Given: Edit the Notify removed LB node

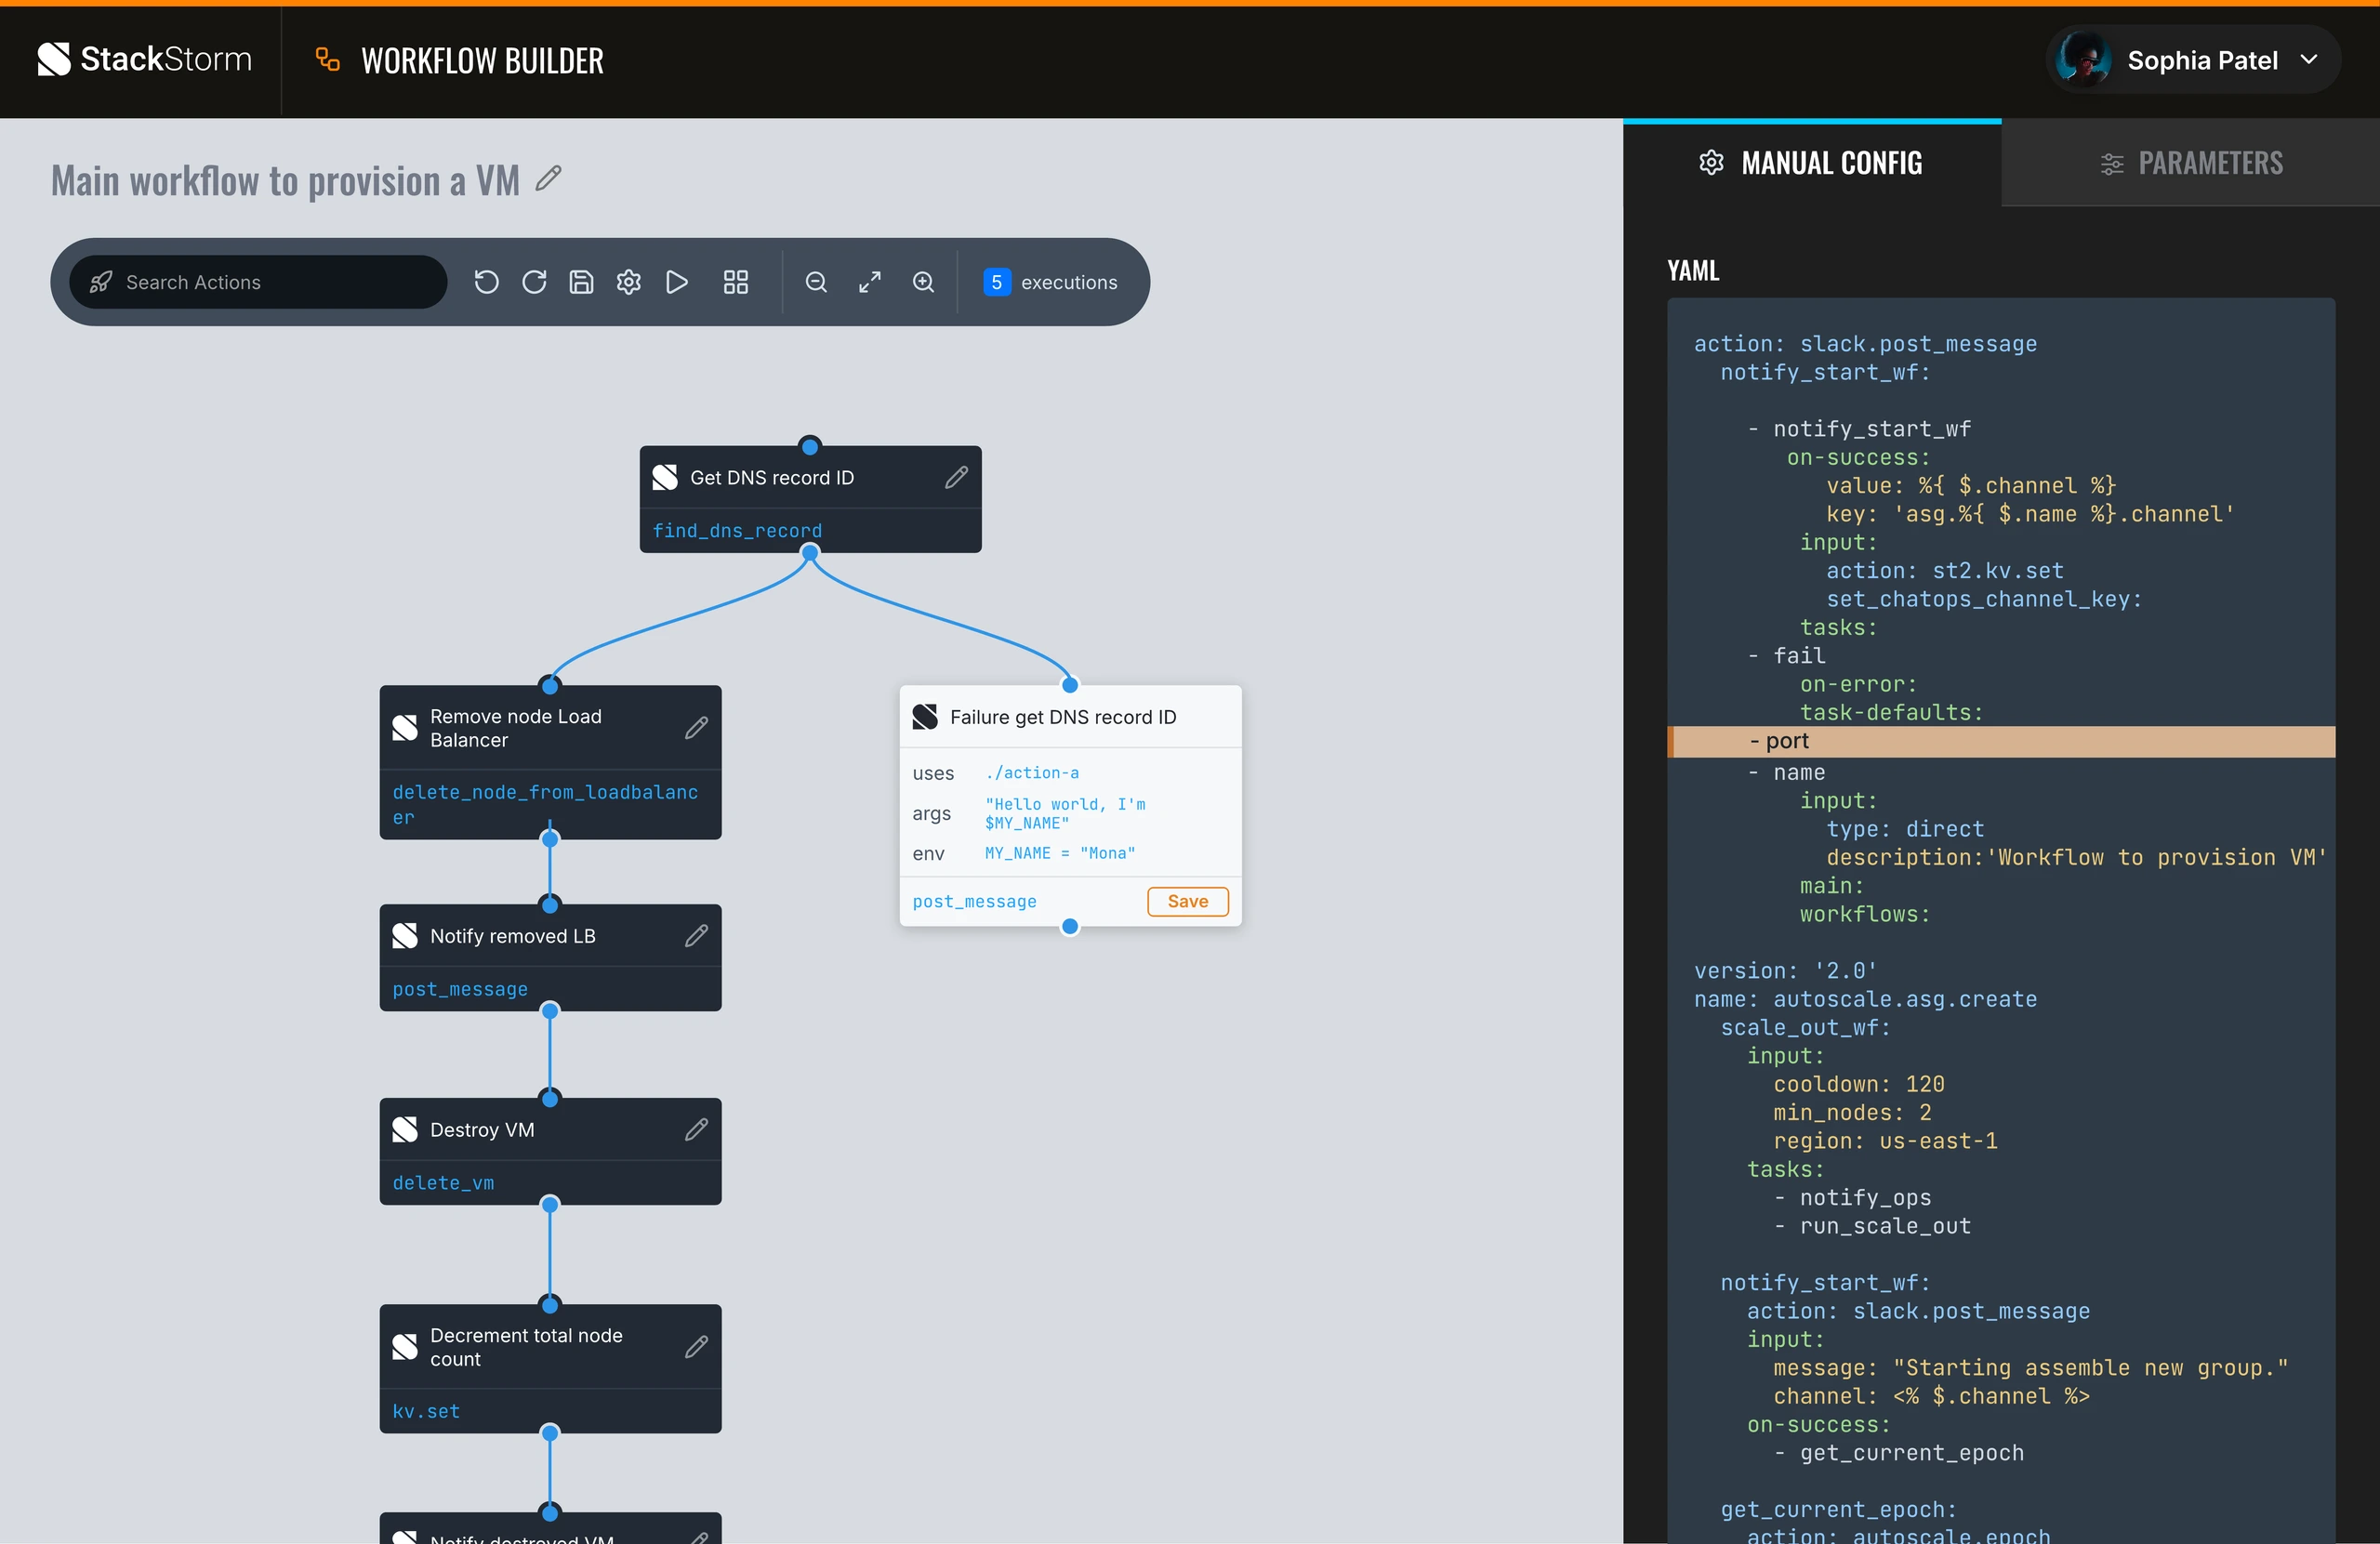Looking at the screenshot, I should pyautogui.click(x=697, y=936).
